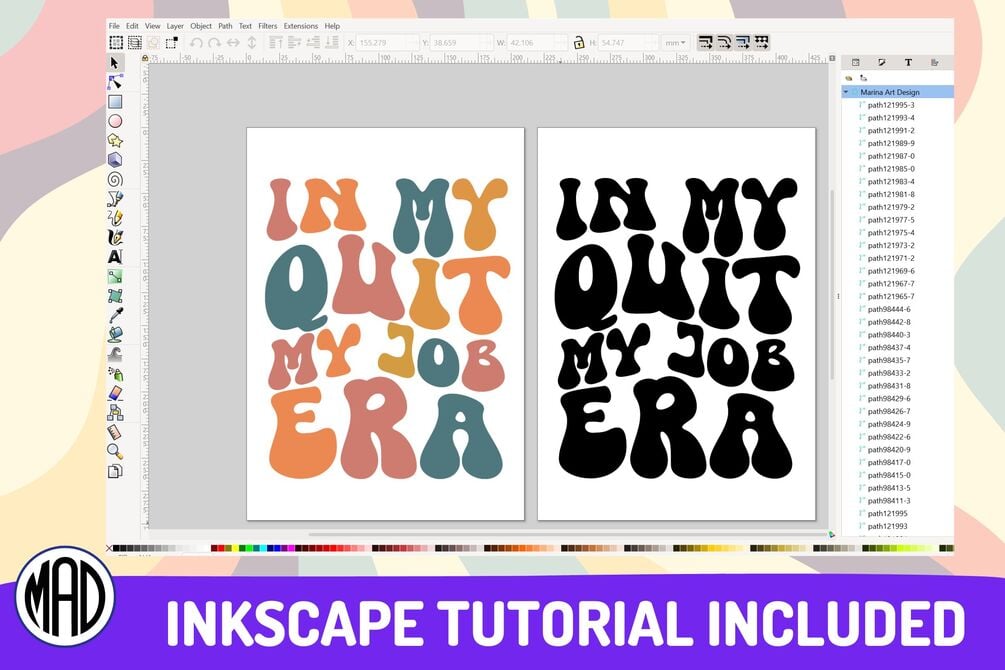
Task: Click the Deselect toolbar icon
Action: (153, 42)
